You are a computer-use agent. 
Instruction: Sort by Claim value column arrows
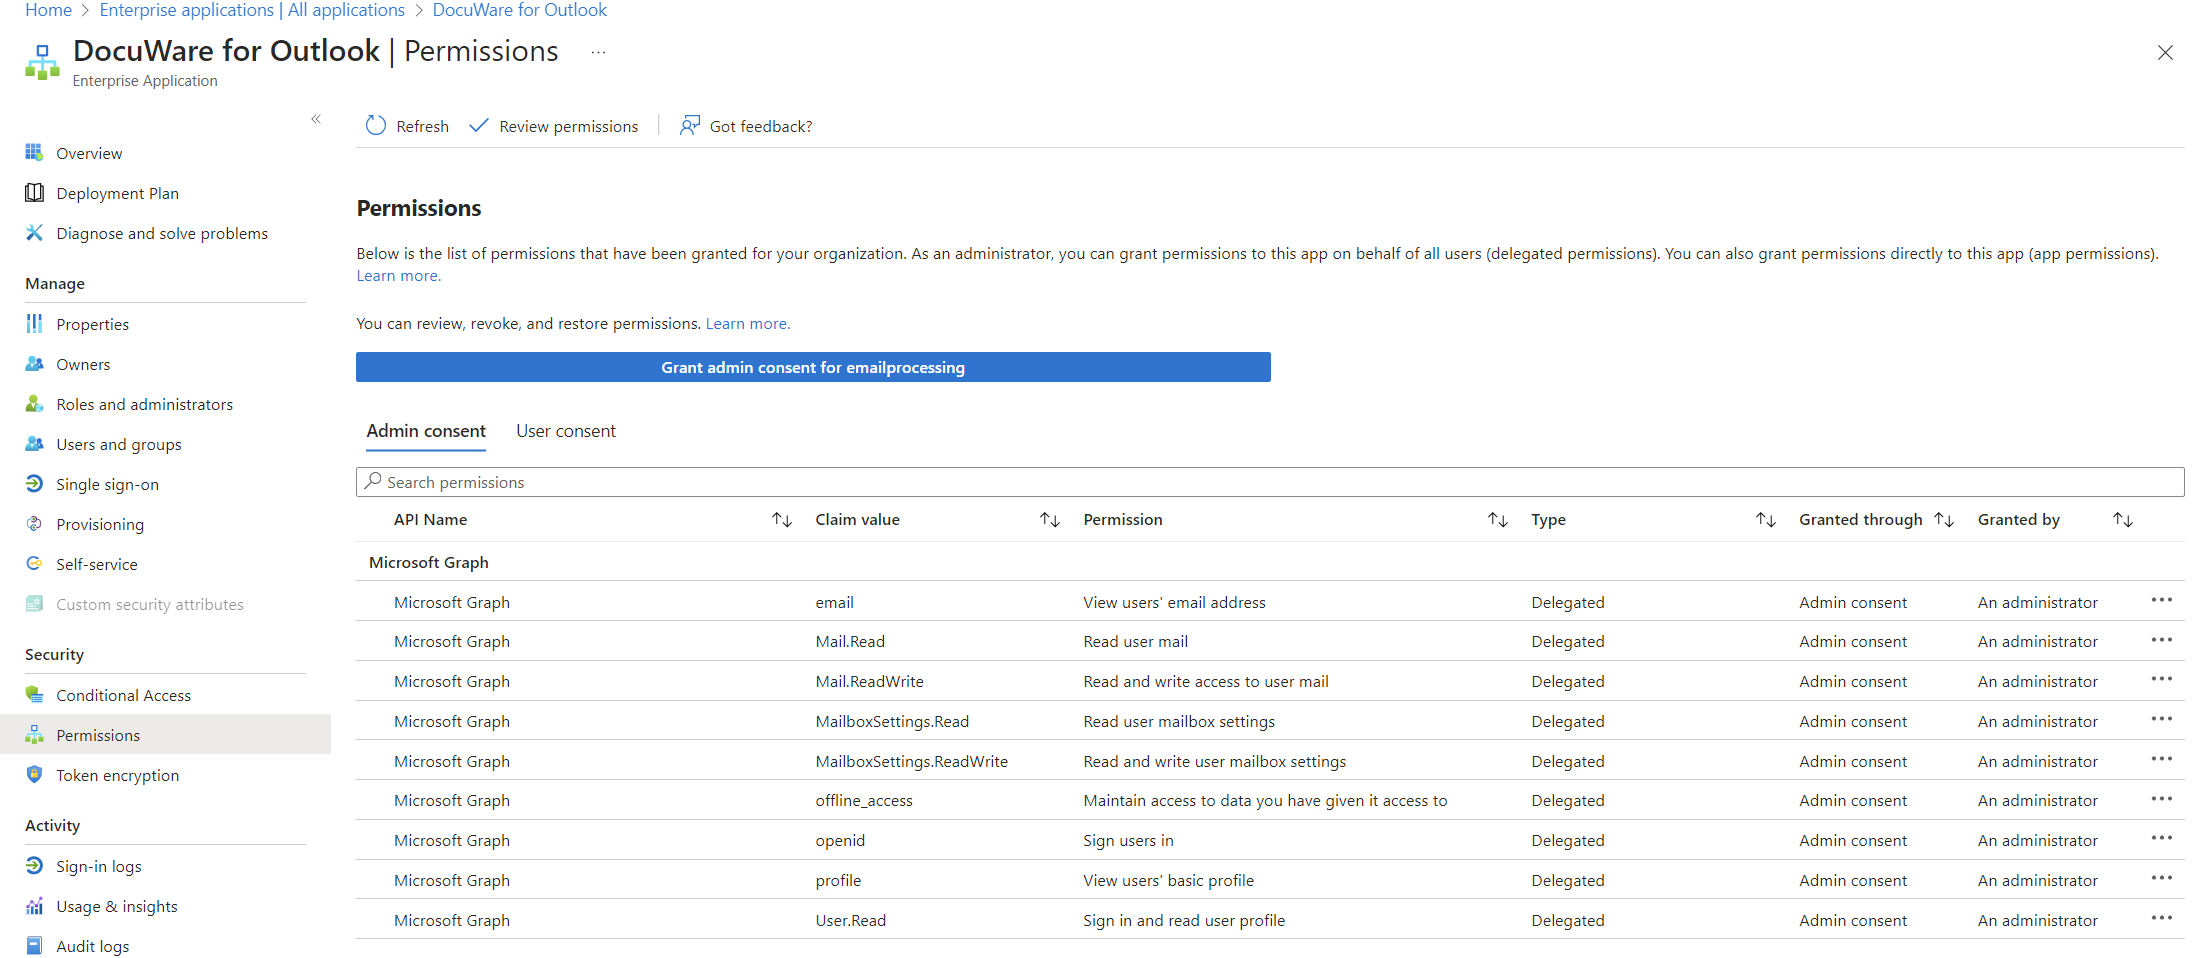point(1050,520)
